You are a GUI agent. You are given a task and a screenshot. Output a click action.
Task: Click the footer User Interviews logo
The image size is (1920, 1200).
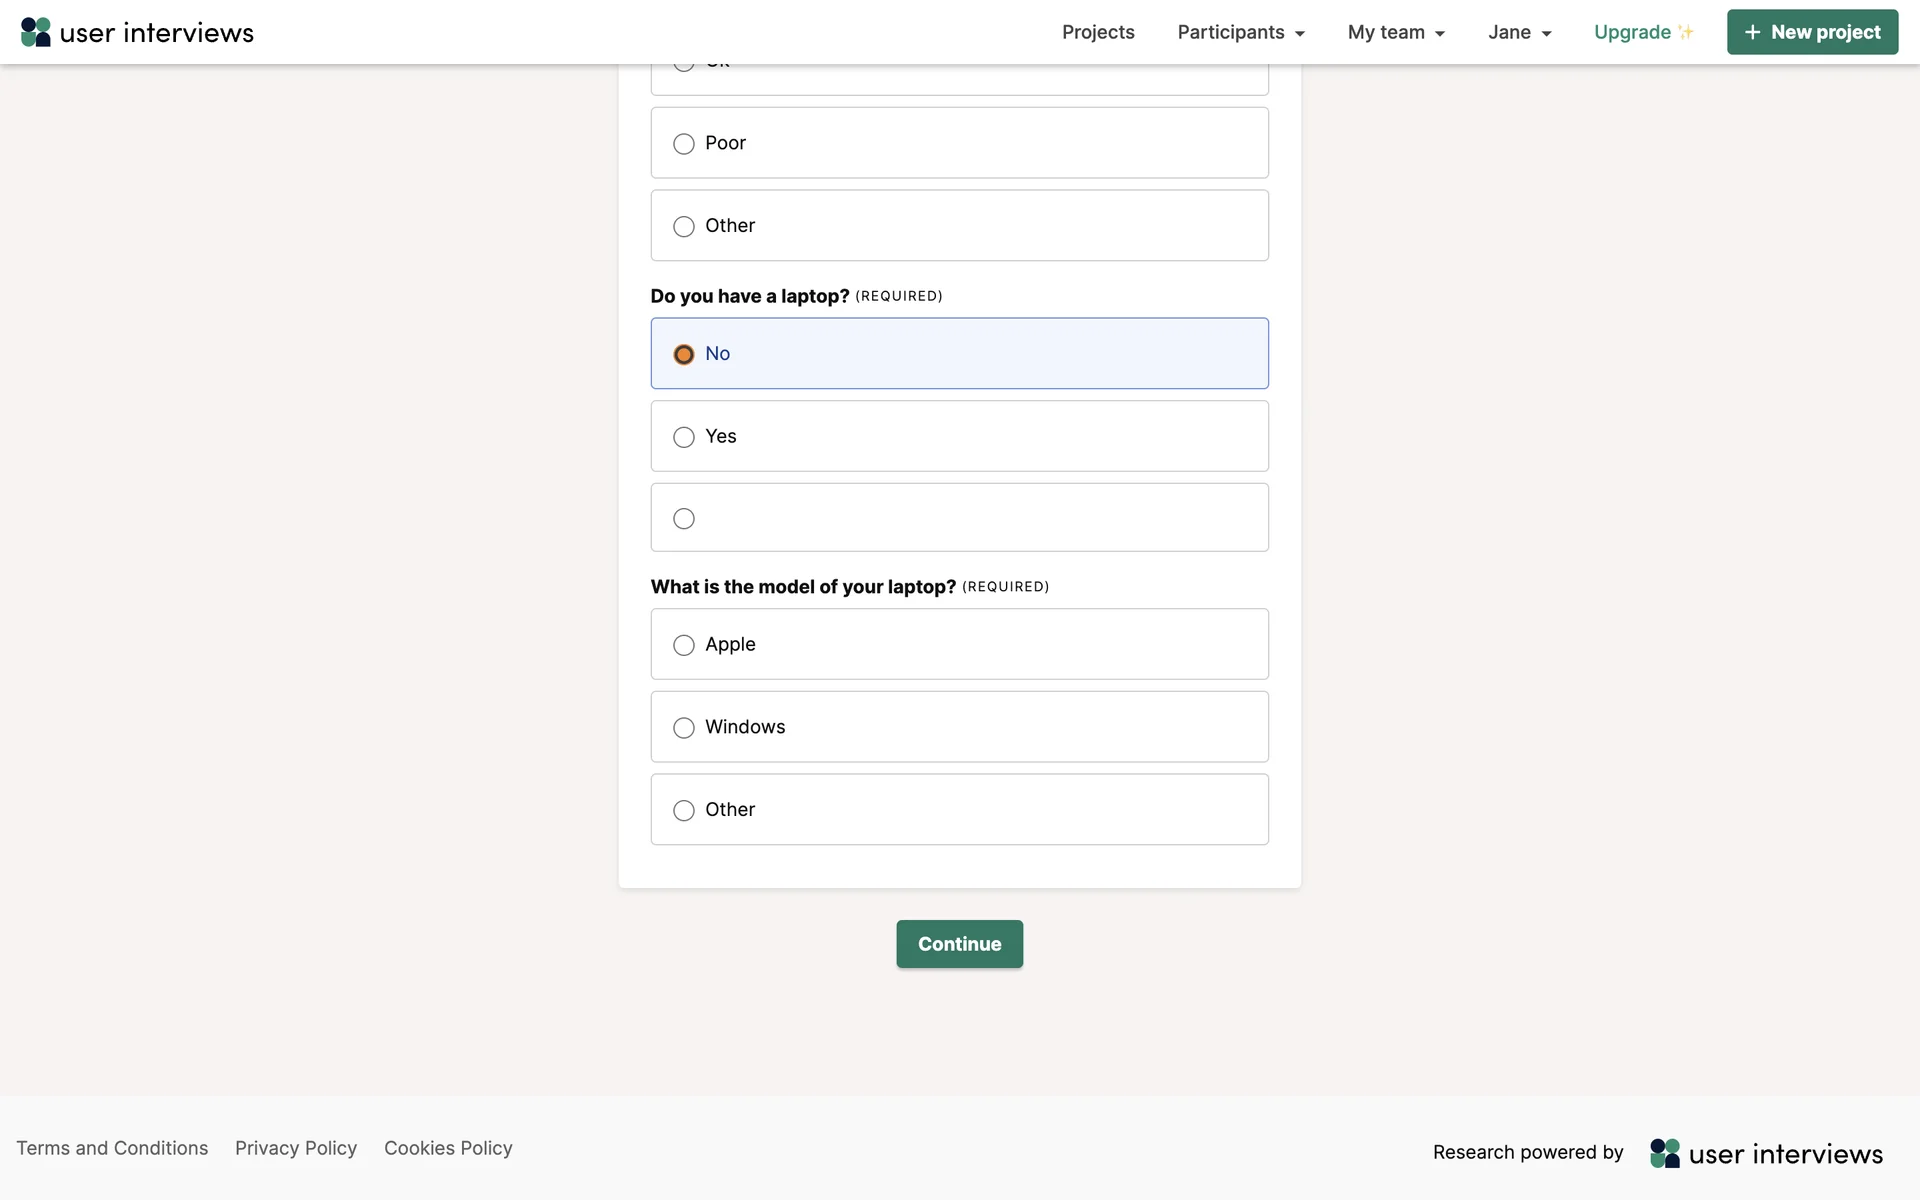tap(1766, 1153)
